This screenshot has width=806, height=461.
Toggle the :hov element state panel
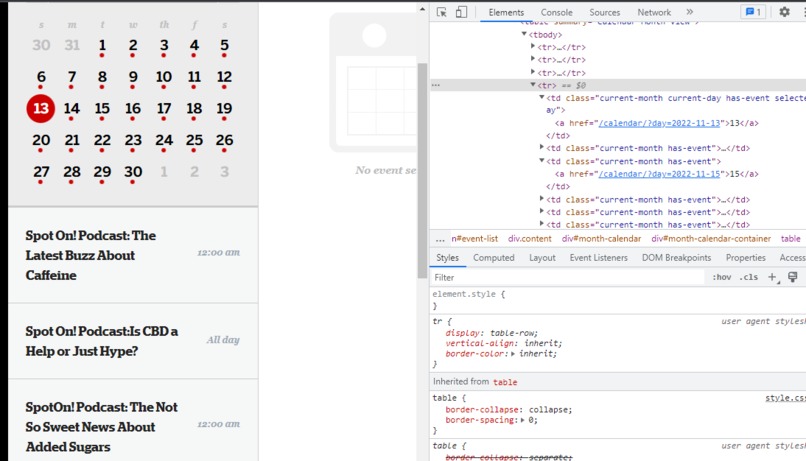pos(722,277)
